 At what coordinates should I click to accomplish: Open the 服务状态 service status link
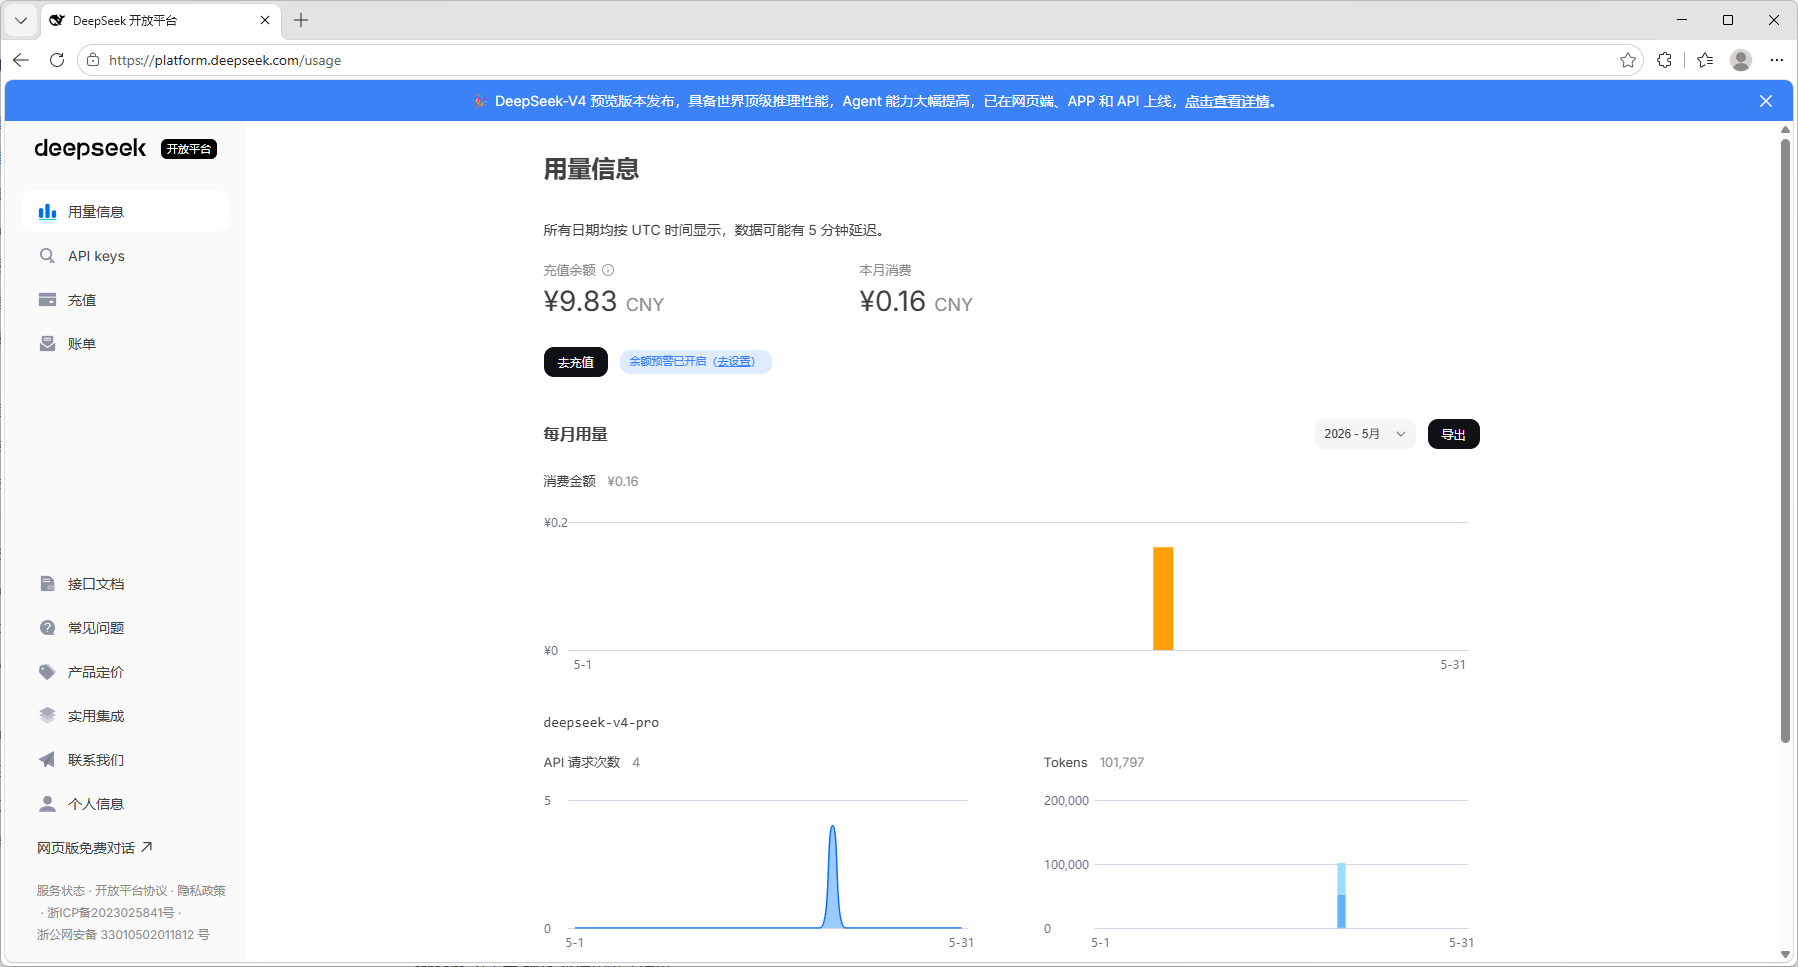click(x=61, y=890)
